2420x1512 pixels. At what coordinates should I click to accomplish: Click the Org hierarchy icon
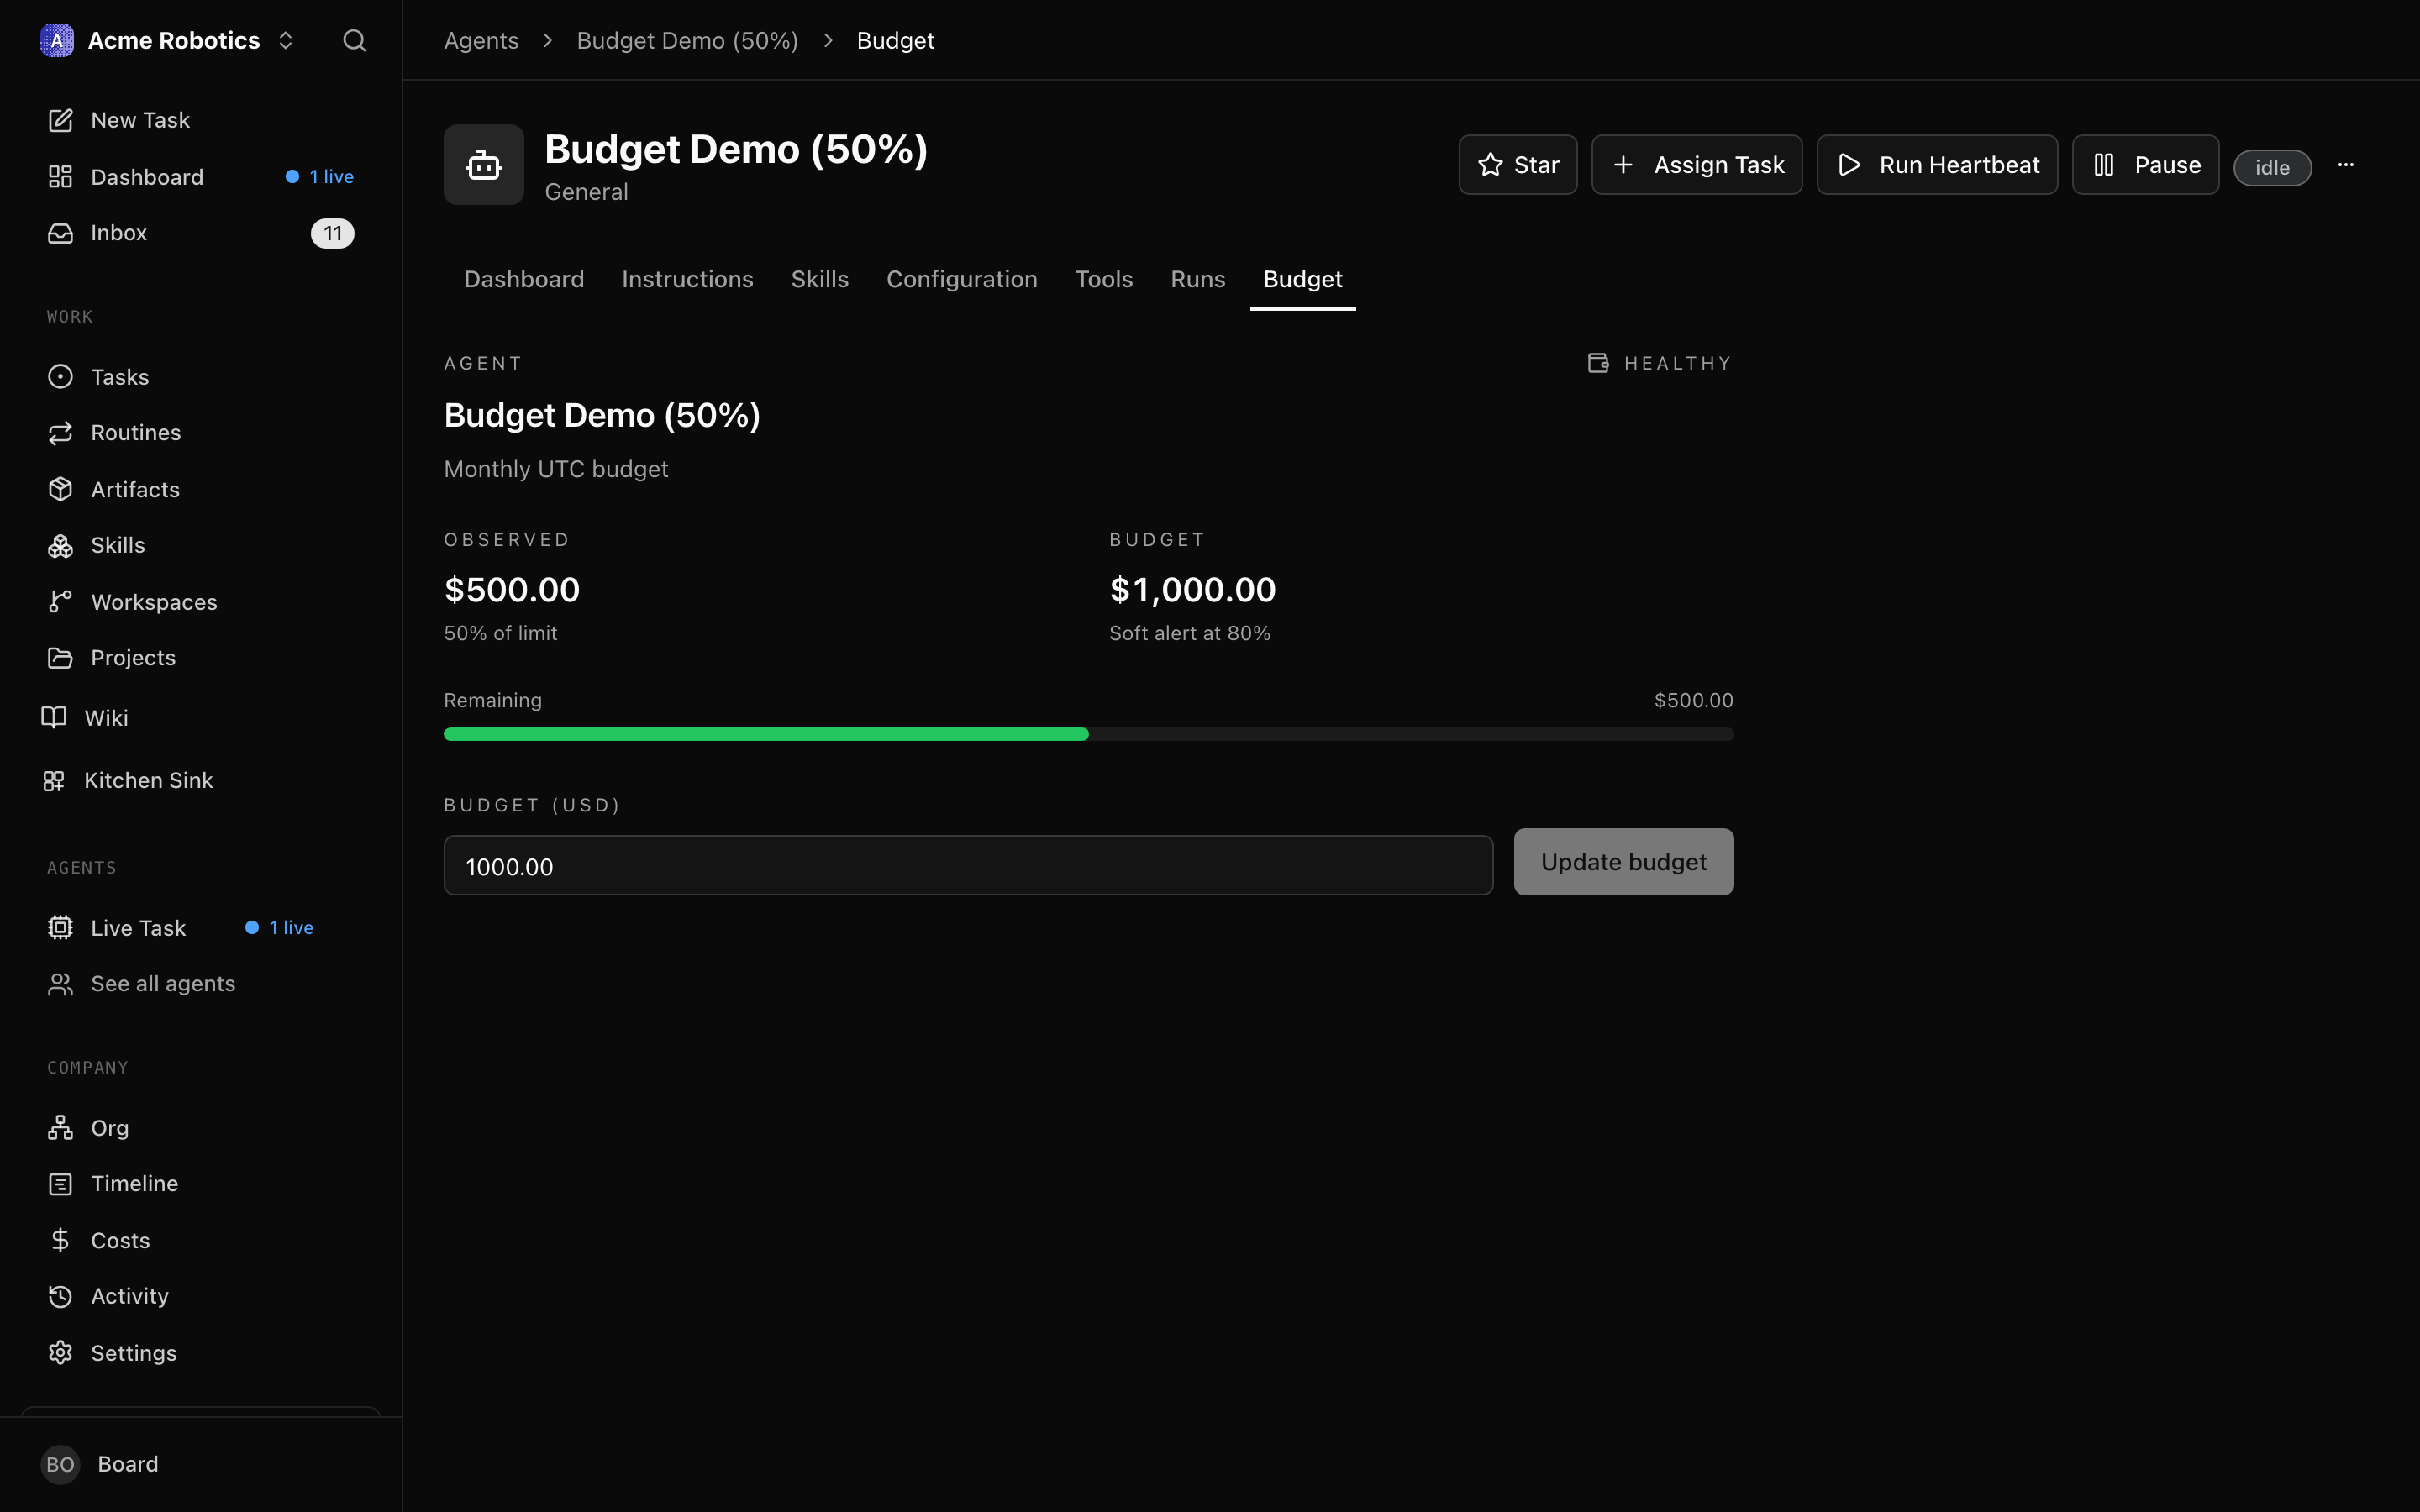pyautogui.click(x=60, y=1128)
